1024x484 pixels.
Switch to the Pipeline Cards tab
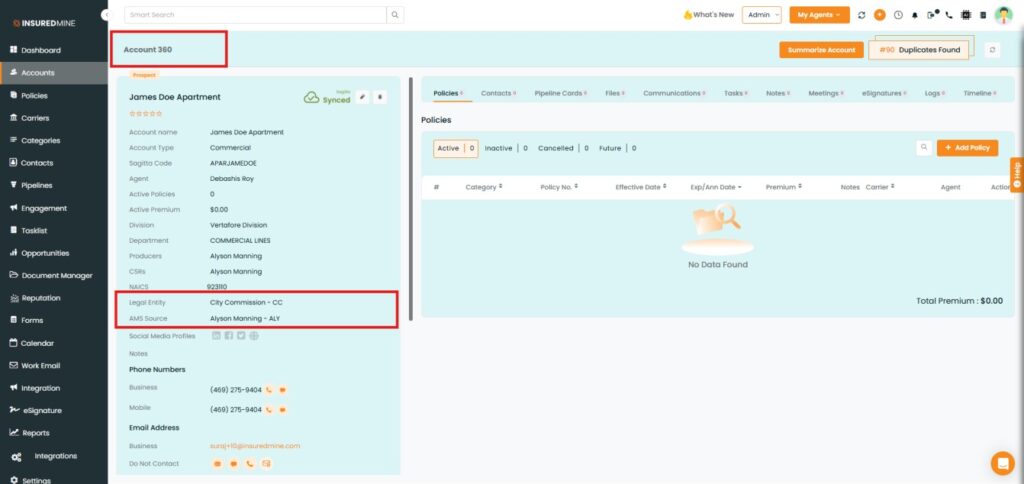tap(560, 93)
